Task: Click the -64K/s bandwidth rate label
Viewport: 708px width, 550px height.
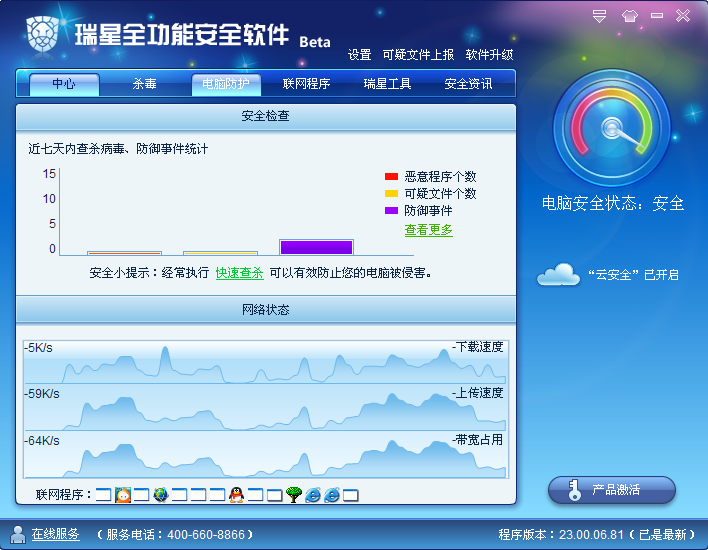Action: click(x=42, y=441)
